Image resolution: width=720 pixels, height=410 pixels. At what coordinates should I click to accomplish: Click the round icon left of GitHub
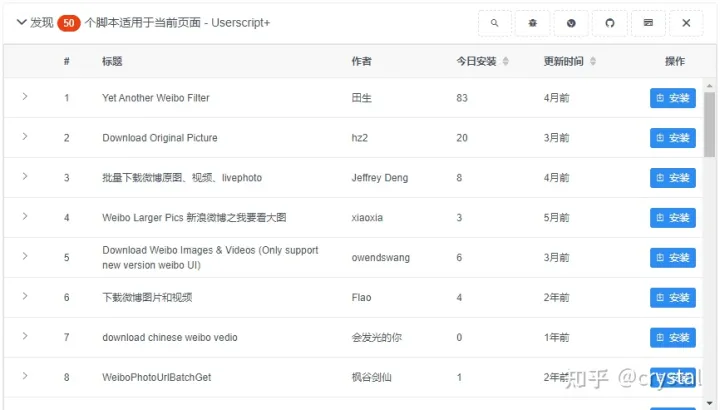(571, 23)
